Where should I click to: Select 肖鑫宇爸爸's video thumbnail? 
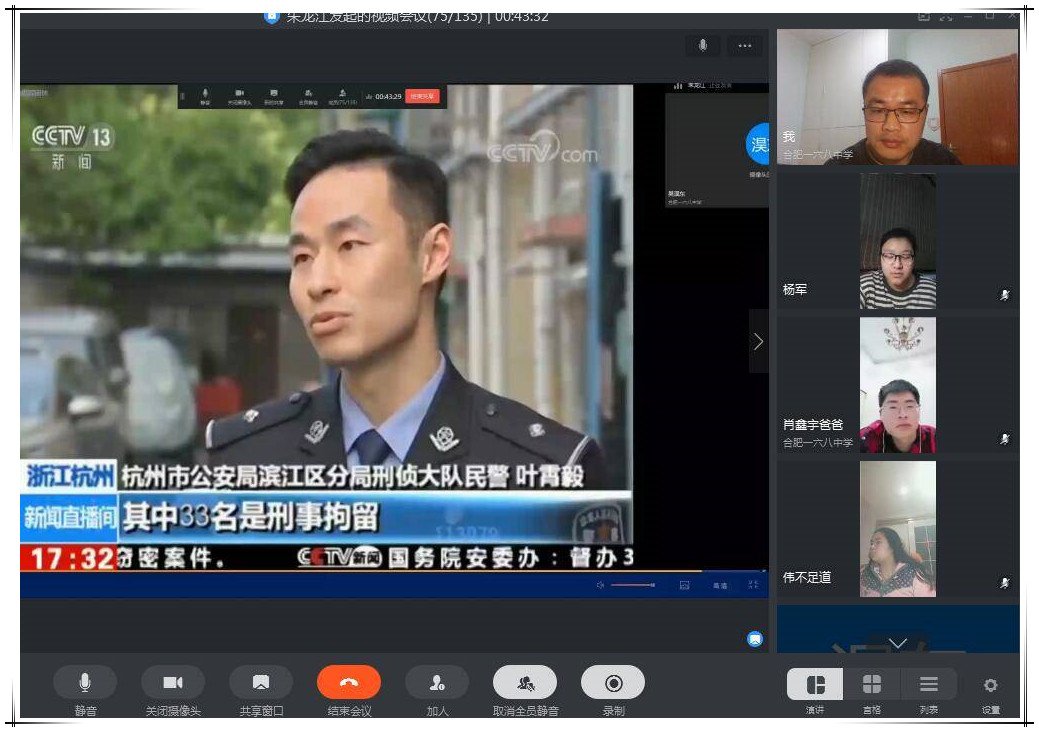pyautogui.click(x=897, y=384)
